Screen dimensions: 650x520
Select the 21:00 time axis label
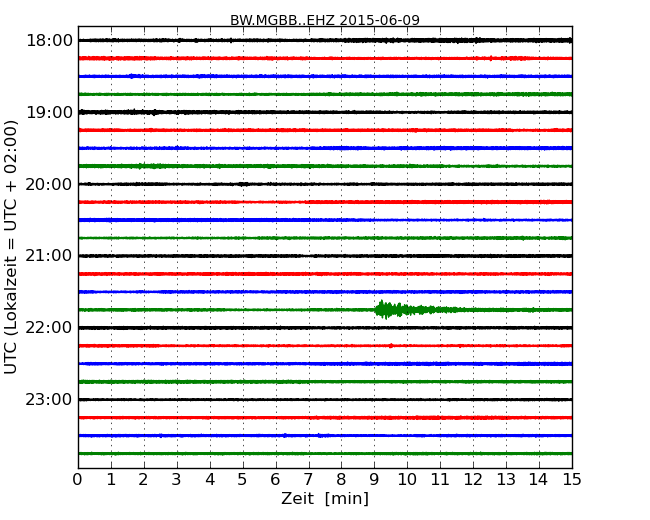pyautogui.click(x=49, y=256)
